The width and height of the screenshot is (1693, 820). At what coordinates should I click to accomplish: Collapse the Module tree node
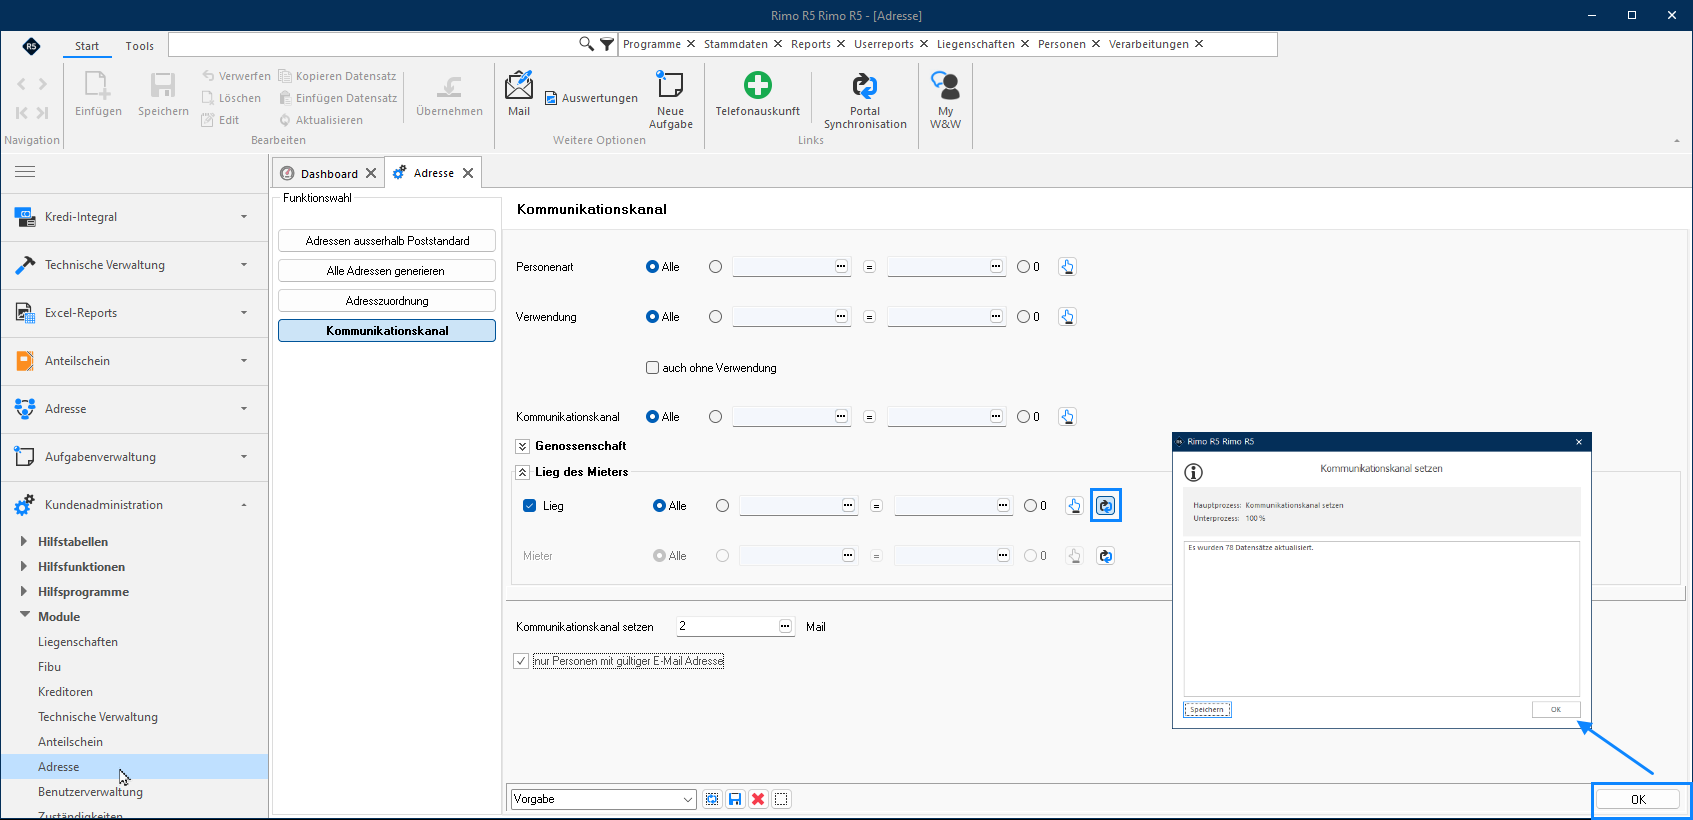click(x=24, y=616)
